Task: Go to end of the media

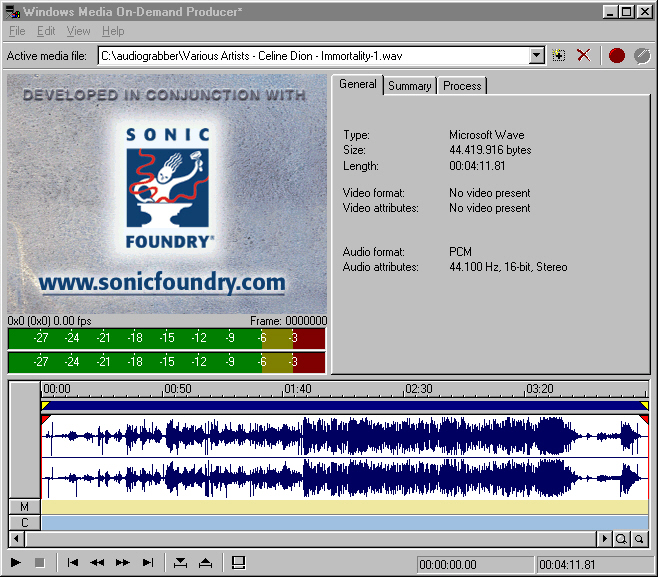Action: [x=148, y=562]
